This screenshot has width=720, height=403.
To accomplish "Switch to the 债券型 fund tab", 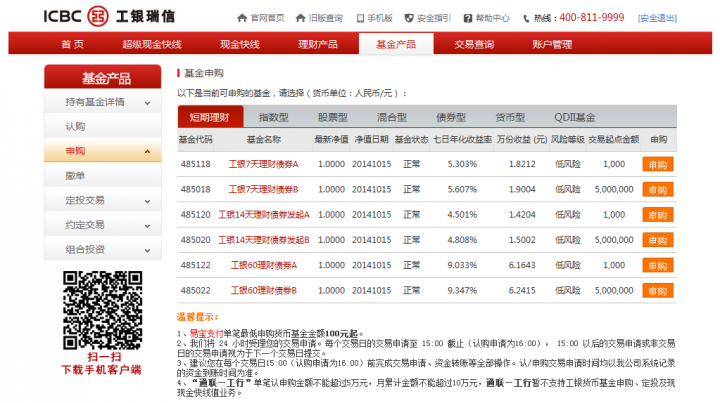I will coord(451,117).
